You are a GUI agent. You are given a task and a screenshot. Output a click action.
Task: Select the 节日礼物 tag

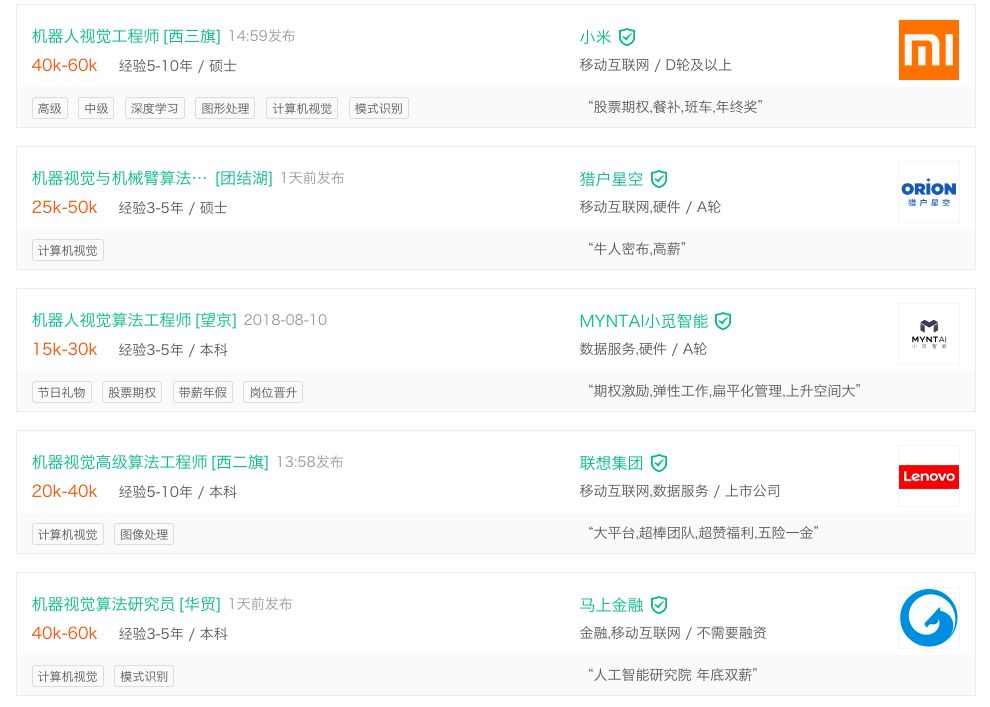click(62, 393)
